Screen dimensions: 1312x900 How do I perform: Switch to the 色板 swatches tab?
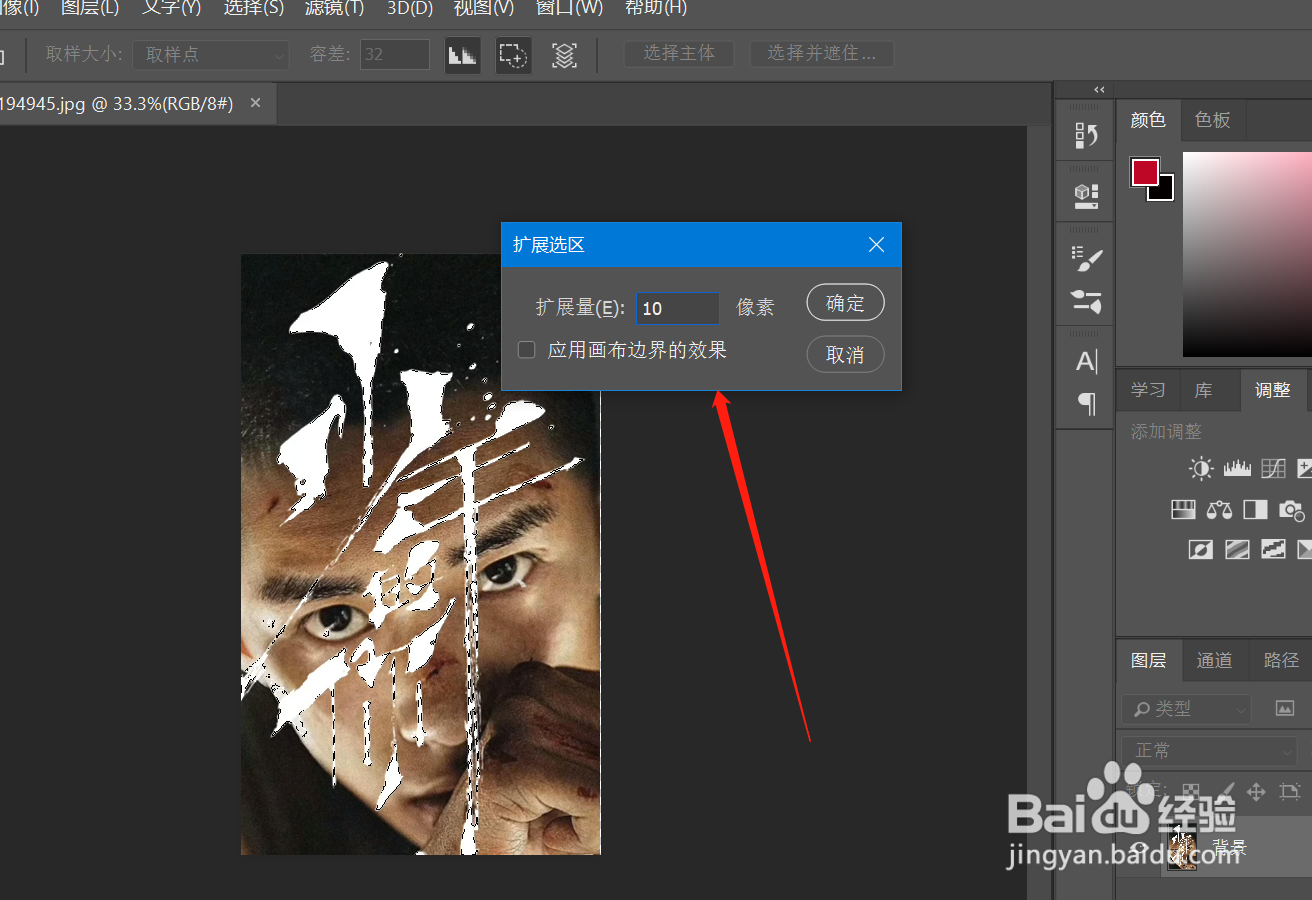coord(1212,120)
